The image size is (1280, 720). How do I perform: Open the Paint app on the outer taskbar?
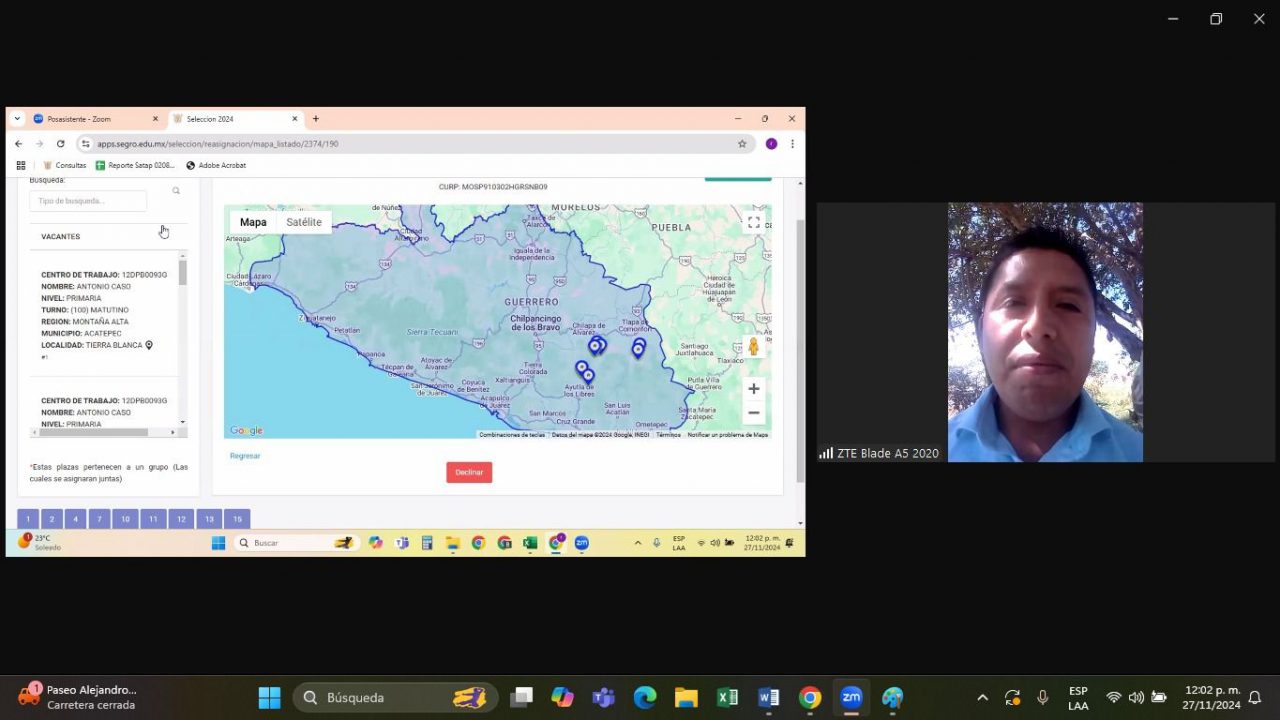892,697
